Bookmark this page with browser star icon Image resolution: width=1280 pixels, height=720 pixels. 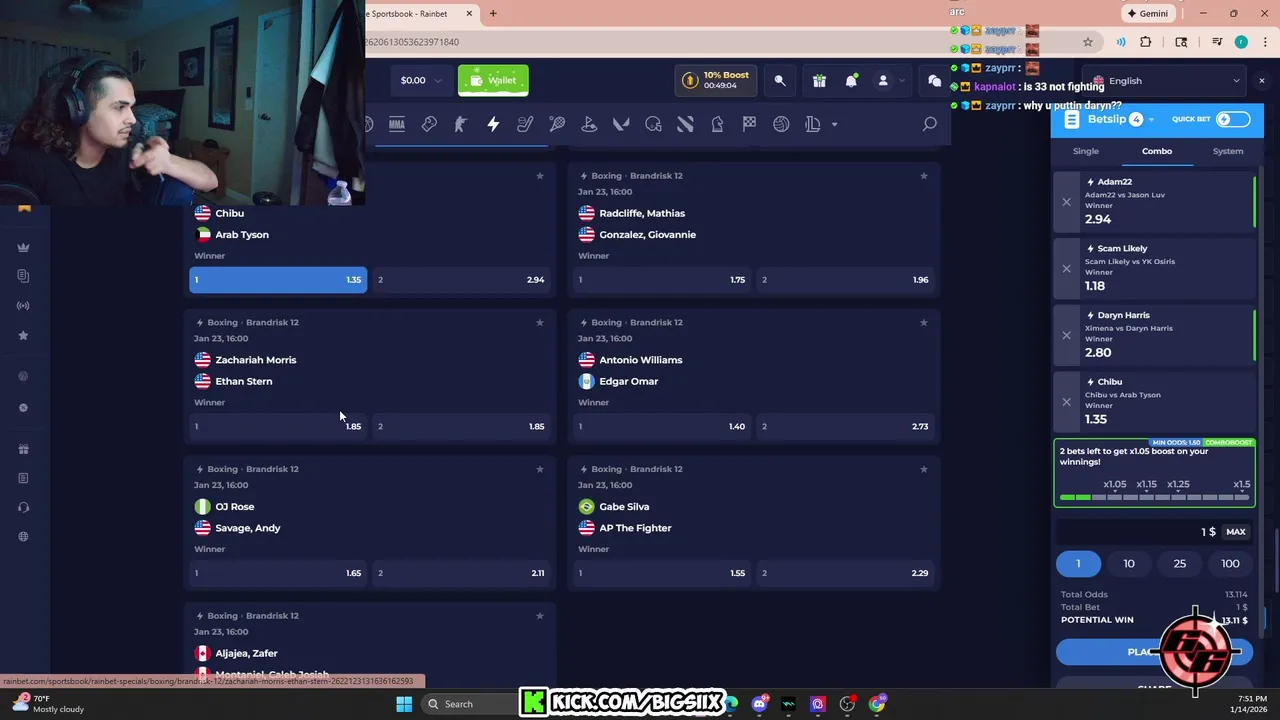pos(1088,42)
